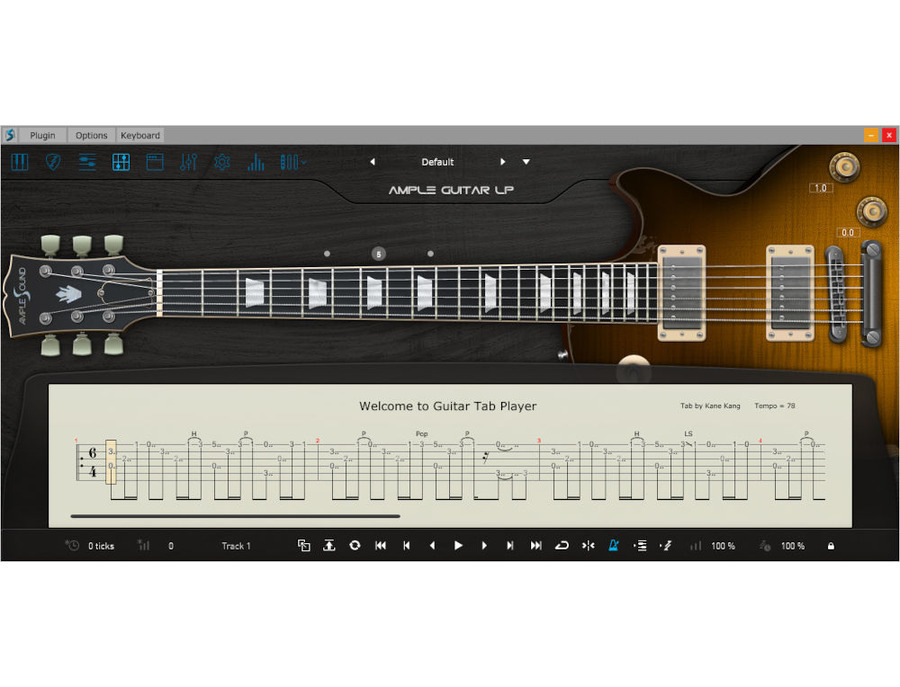Toggle the blue metronome icon
Image resolution: width=900 pixels, height=687 pixels.
tap(613, 545)
